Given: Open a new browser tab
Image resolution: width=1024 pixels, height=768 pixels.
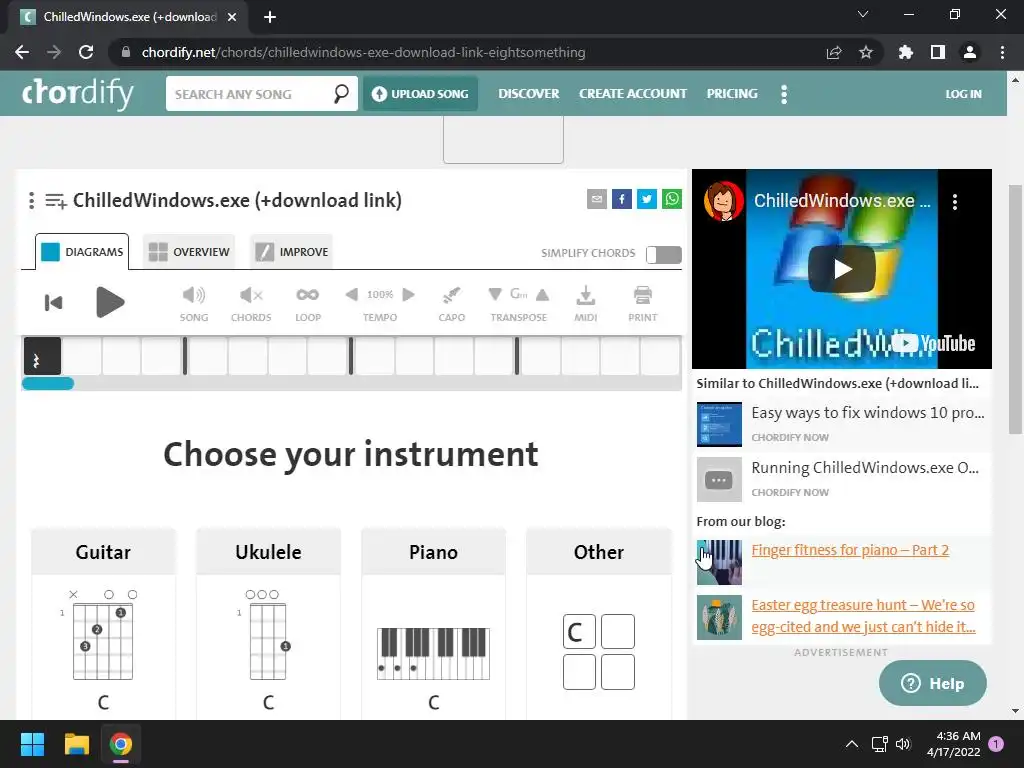Looking at the screenshot, I should point(270,17).
